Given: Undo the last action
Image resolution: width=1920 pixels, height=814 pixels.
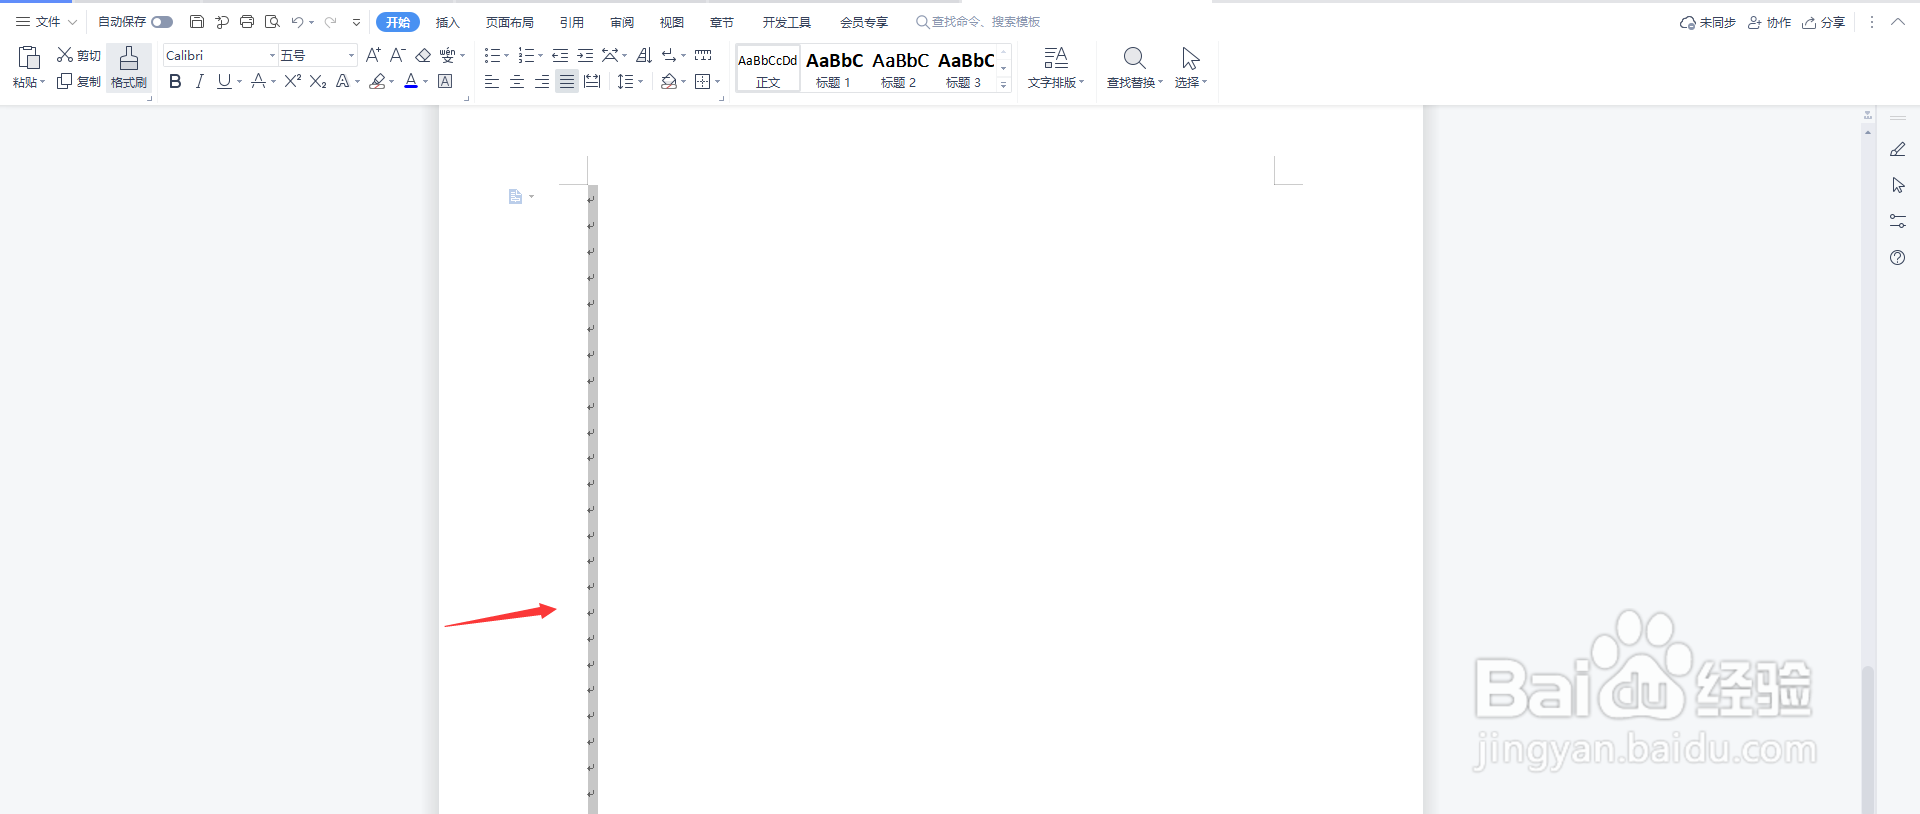Looking at the screenshot, I should point(297,22).
